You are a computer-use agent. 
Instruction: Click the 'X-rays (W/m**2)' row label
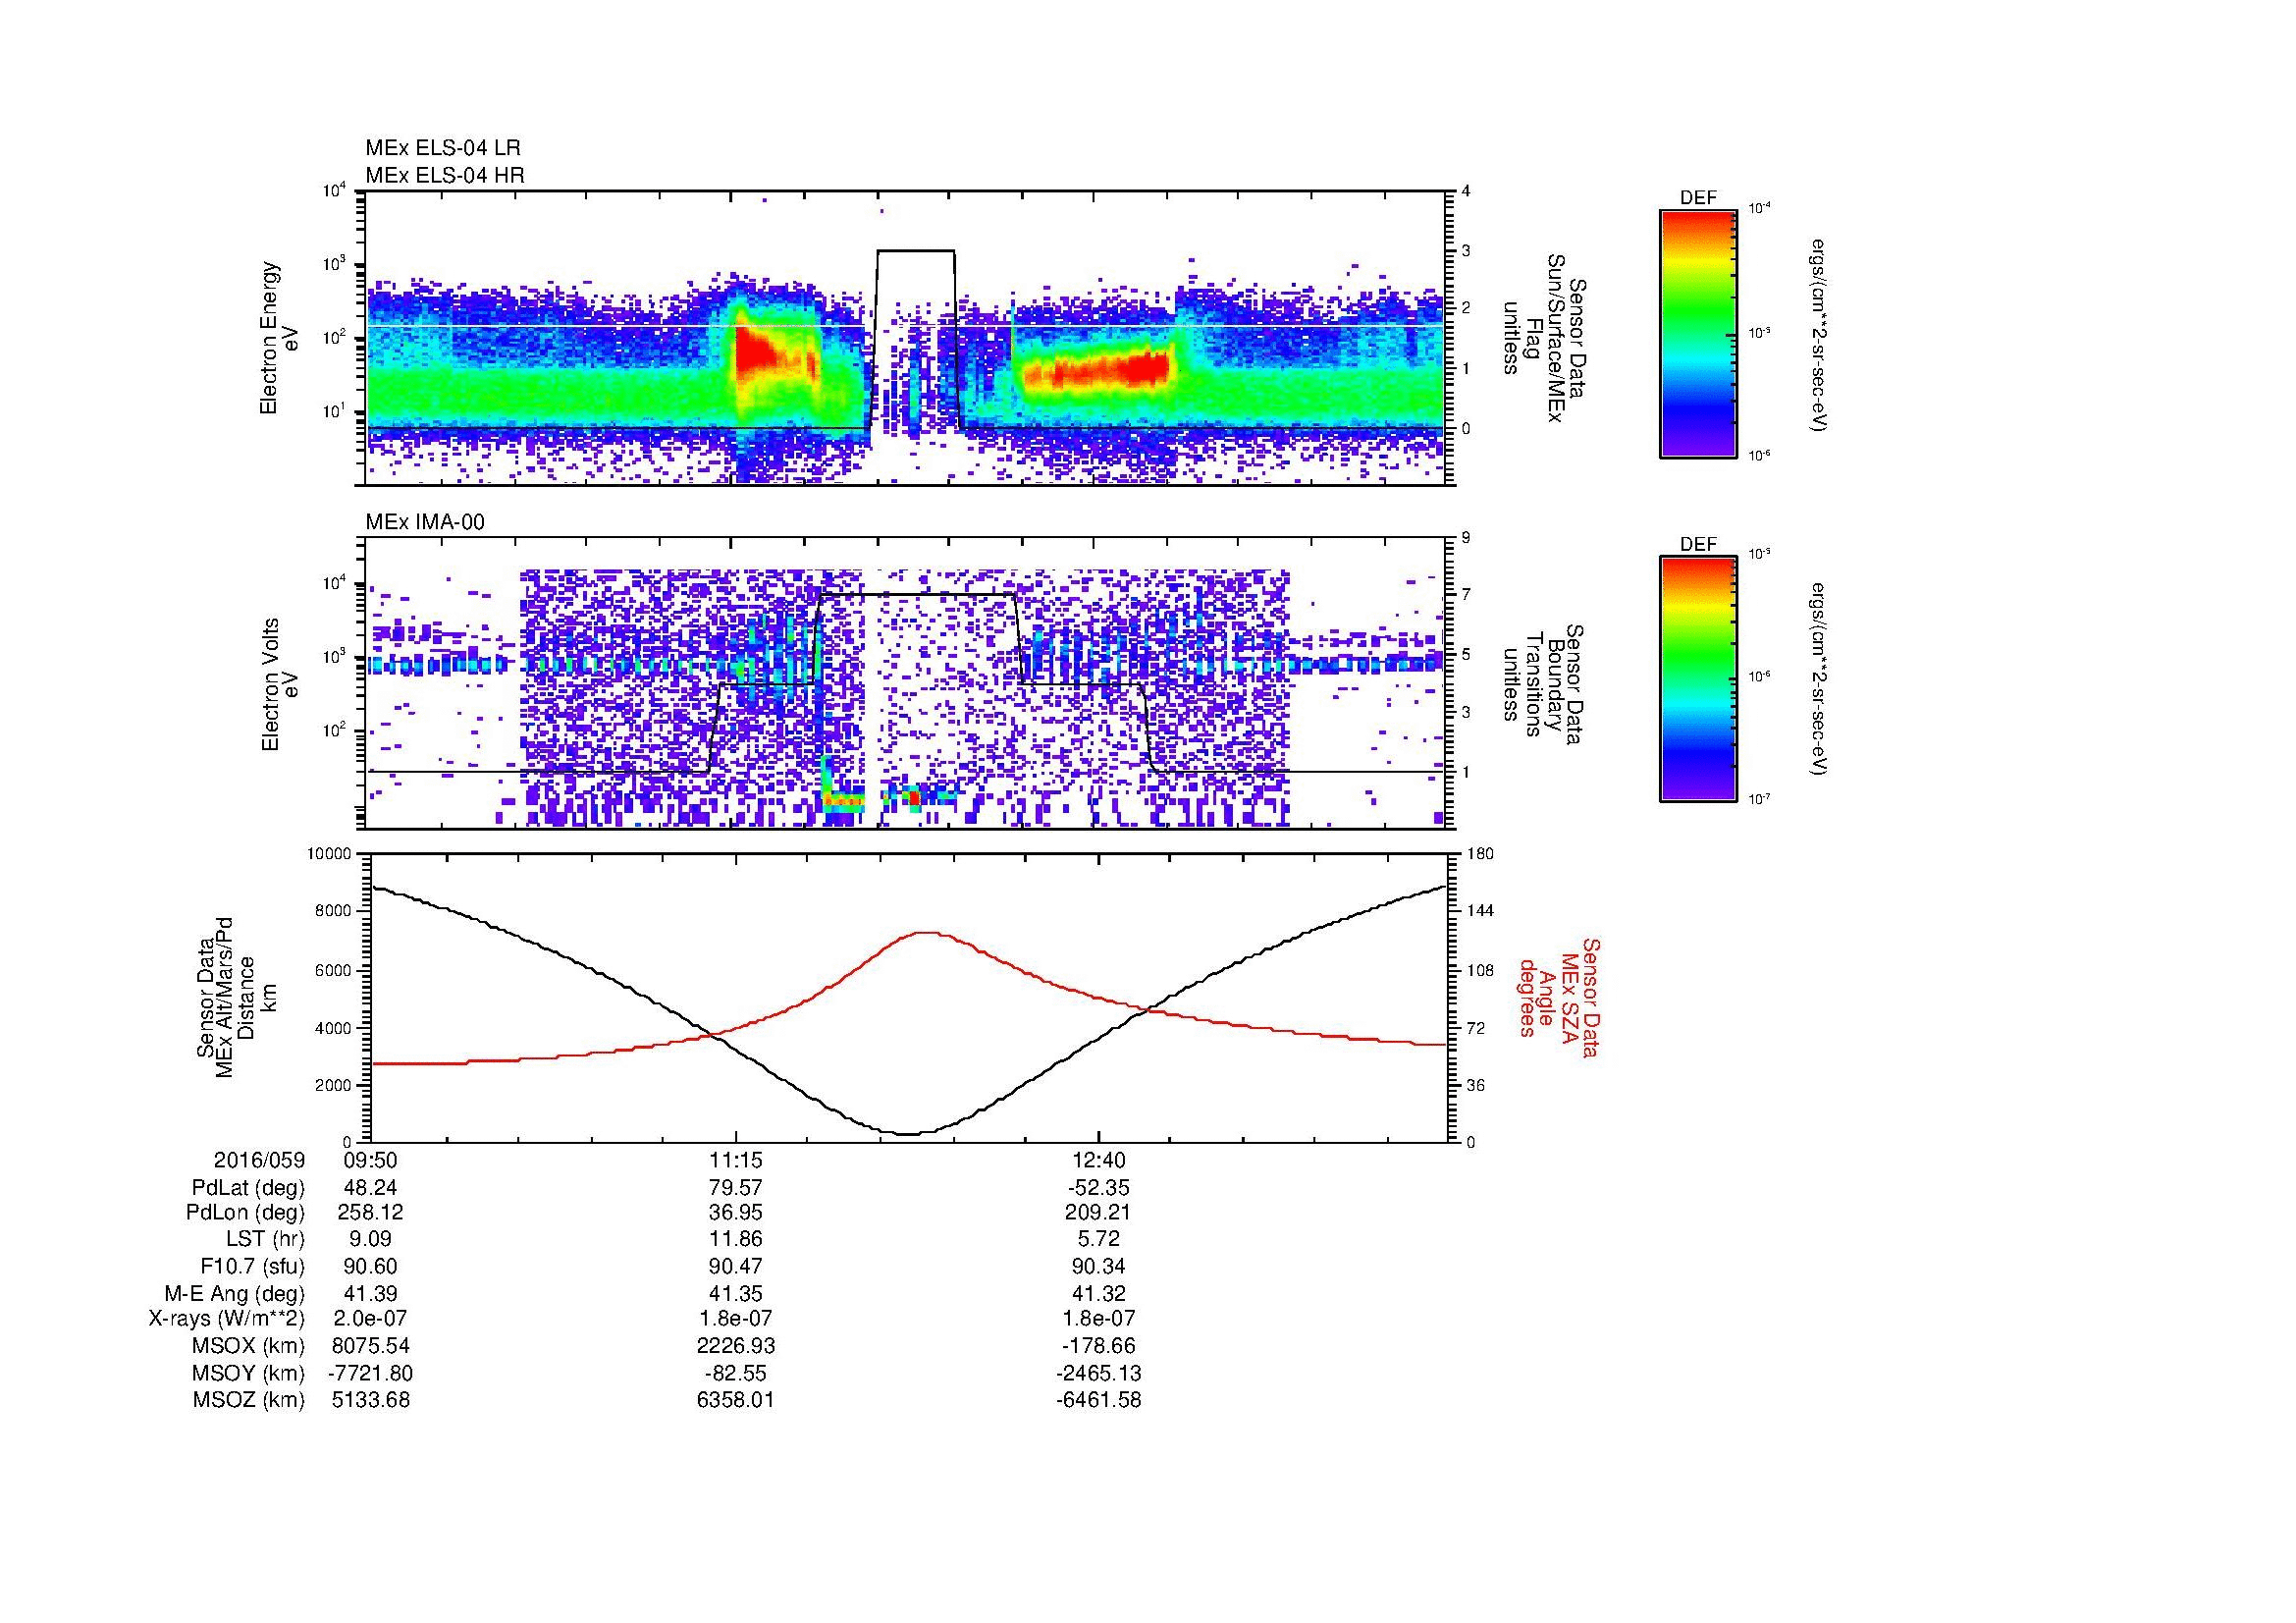tap(227, 1319)
